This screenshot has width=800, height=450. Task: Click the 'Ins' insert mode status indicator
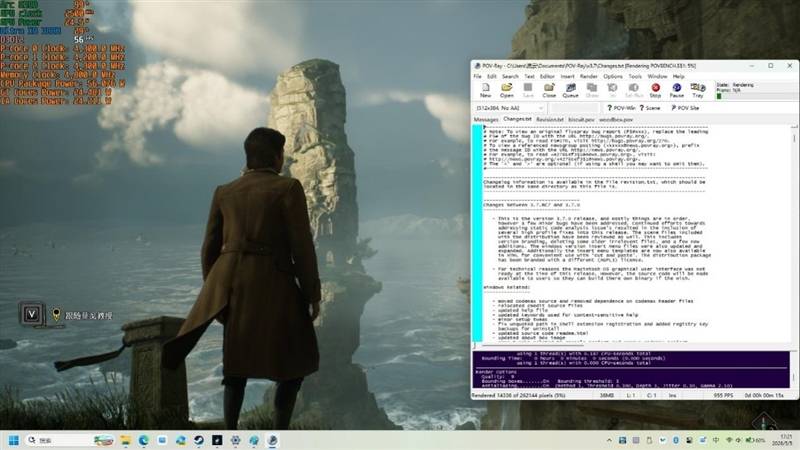[x=672, y=395]
